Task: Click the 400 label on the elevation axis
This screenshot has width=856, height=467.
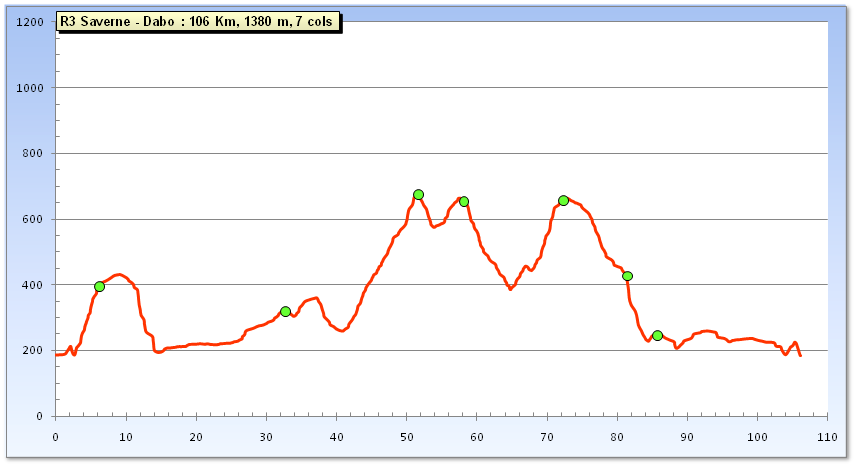Action: 32,285
